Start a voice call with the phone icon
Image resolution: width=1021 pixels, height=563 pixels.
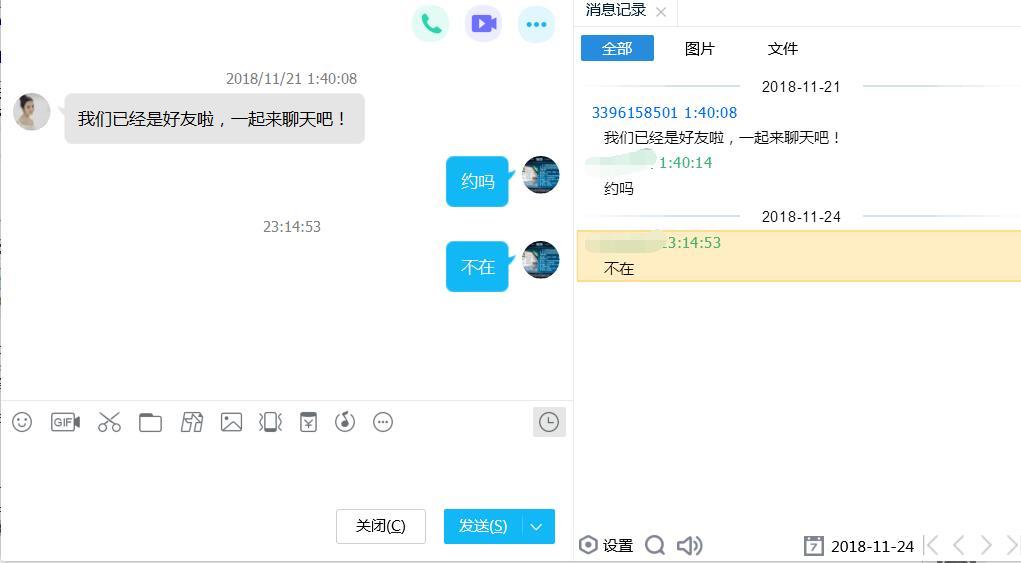[430, 24]
